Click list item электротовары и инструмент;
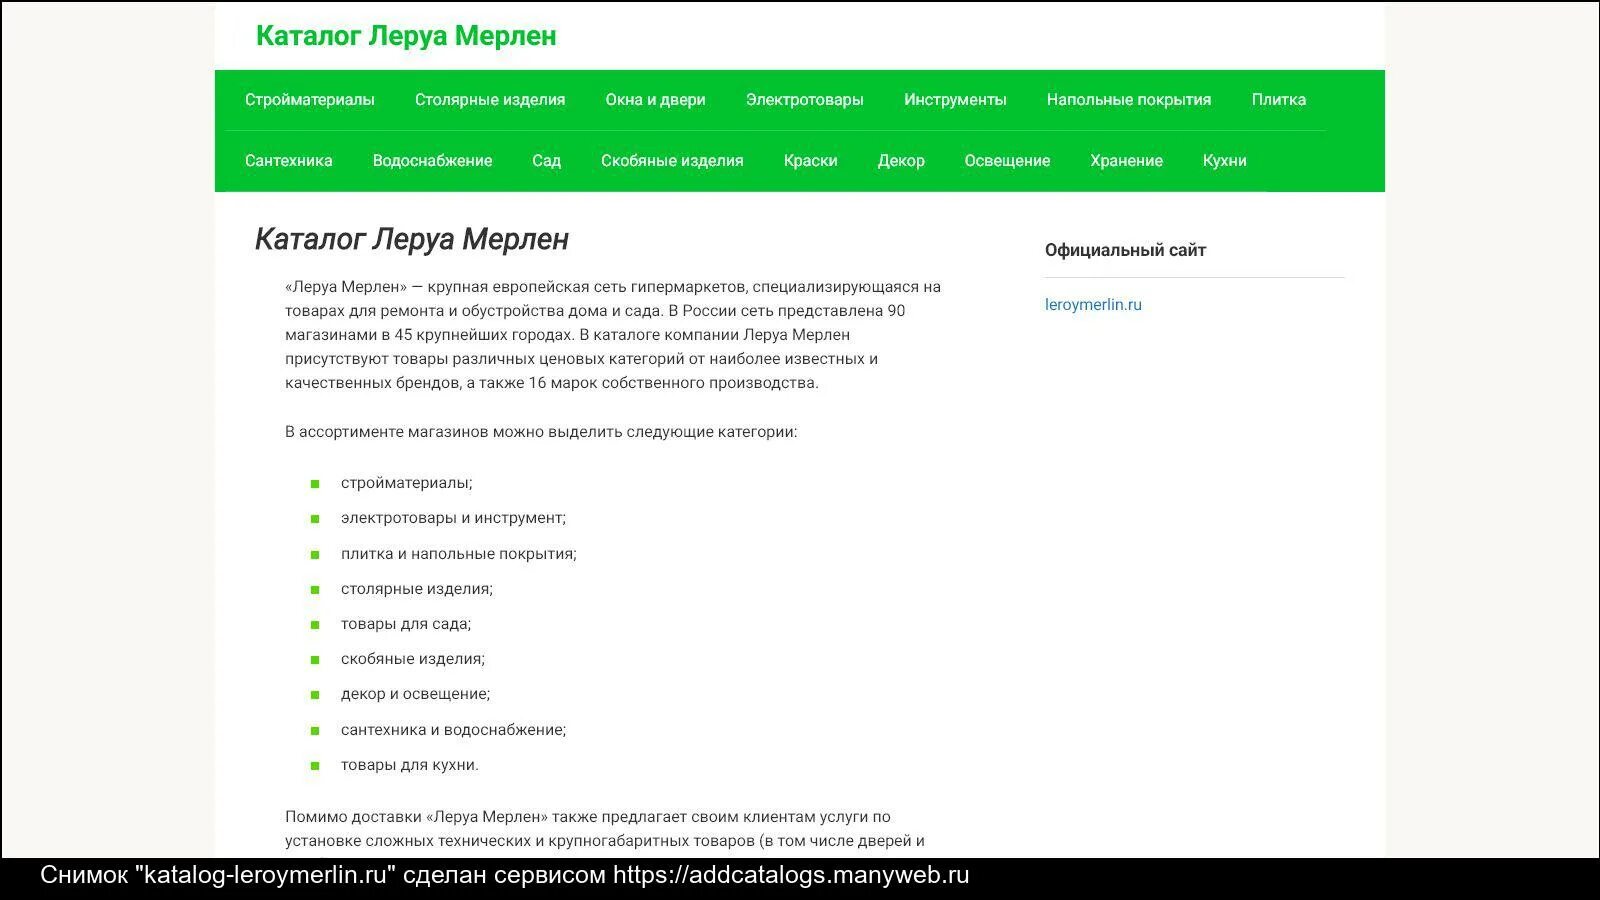This screenshot has width=1600, height=900. [x=453, y=518]
